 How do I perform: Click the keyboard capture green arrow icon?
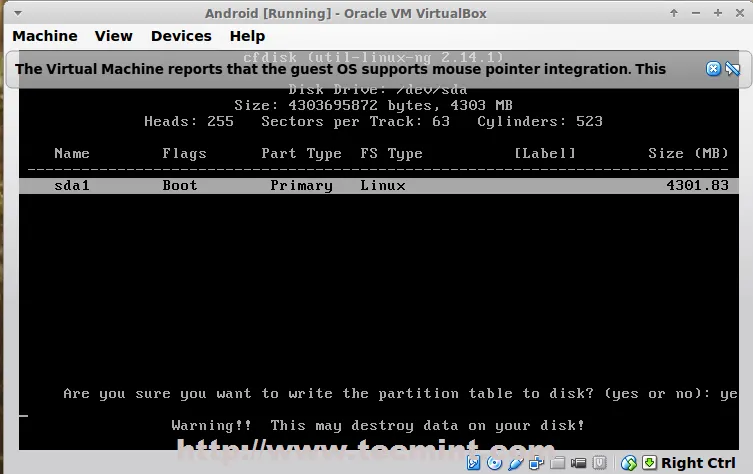(x=649, y=463)
